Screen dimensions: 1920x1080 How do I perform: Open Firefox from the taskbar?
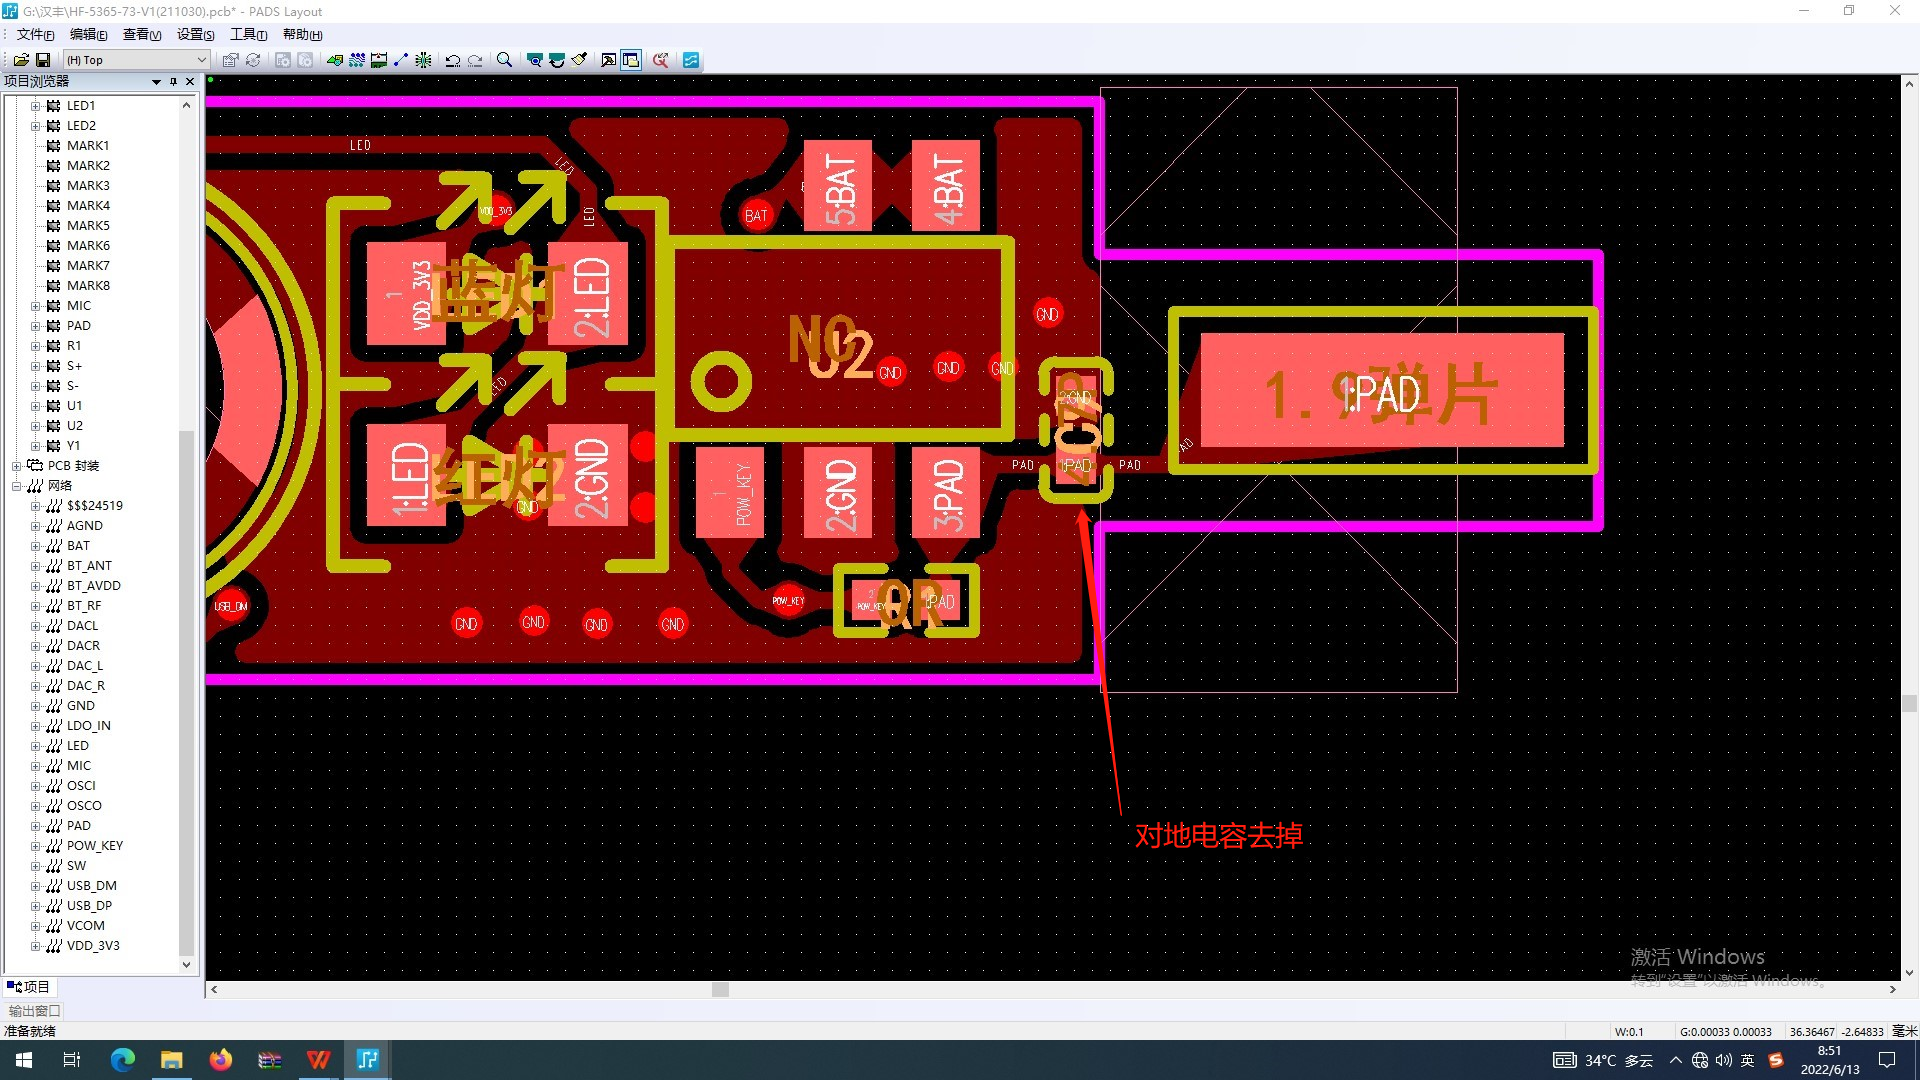[x=220, y=1060]
